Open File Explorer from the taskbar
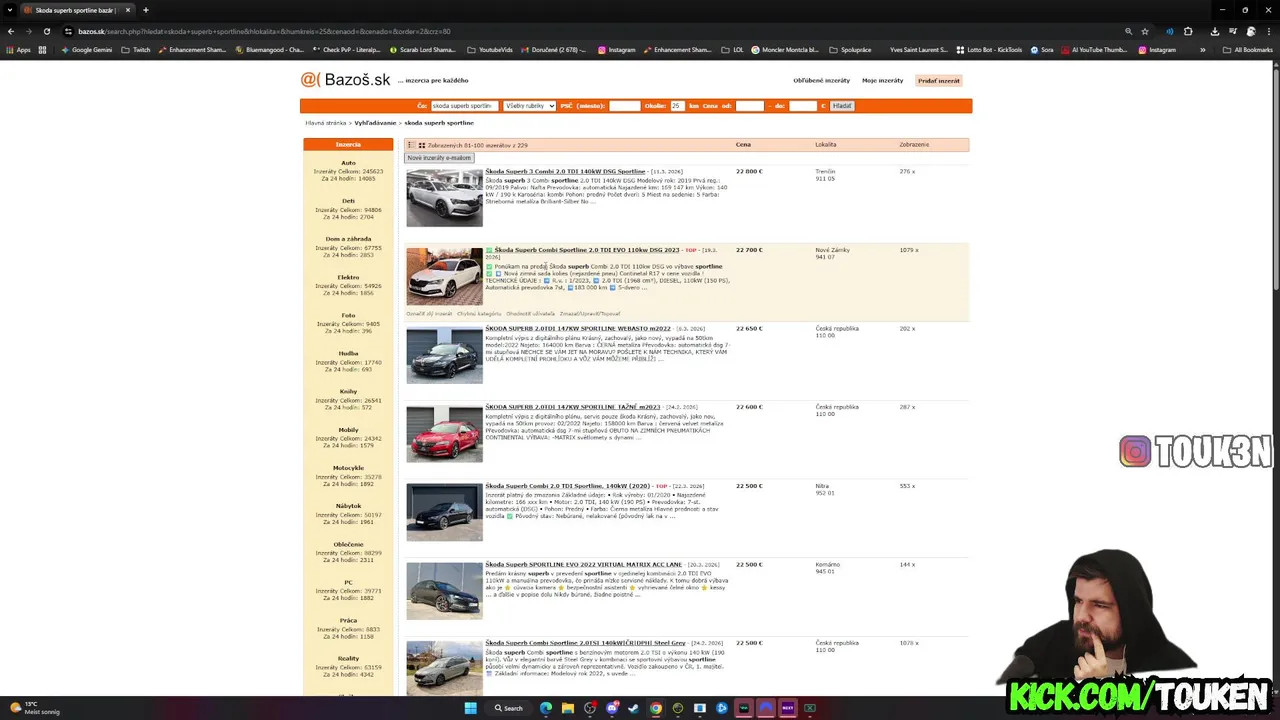Viewport: 1280px width, 720px height. (568, 708)
